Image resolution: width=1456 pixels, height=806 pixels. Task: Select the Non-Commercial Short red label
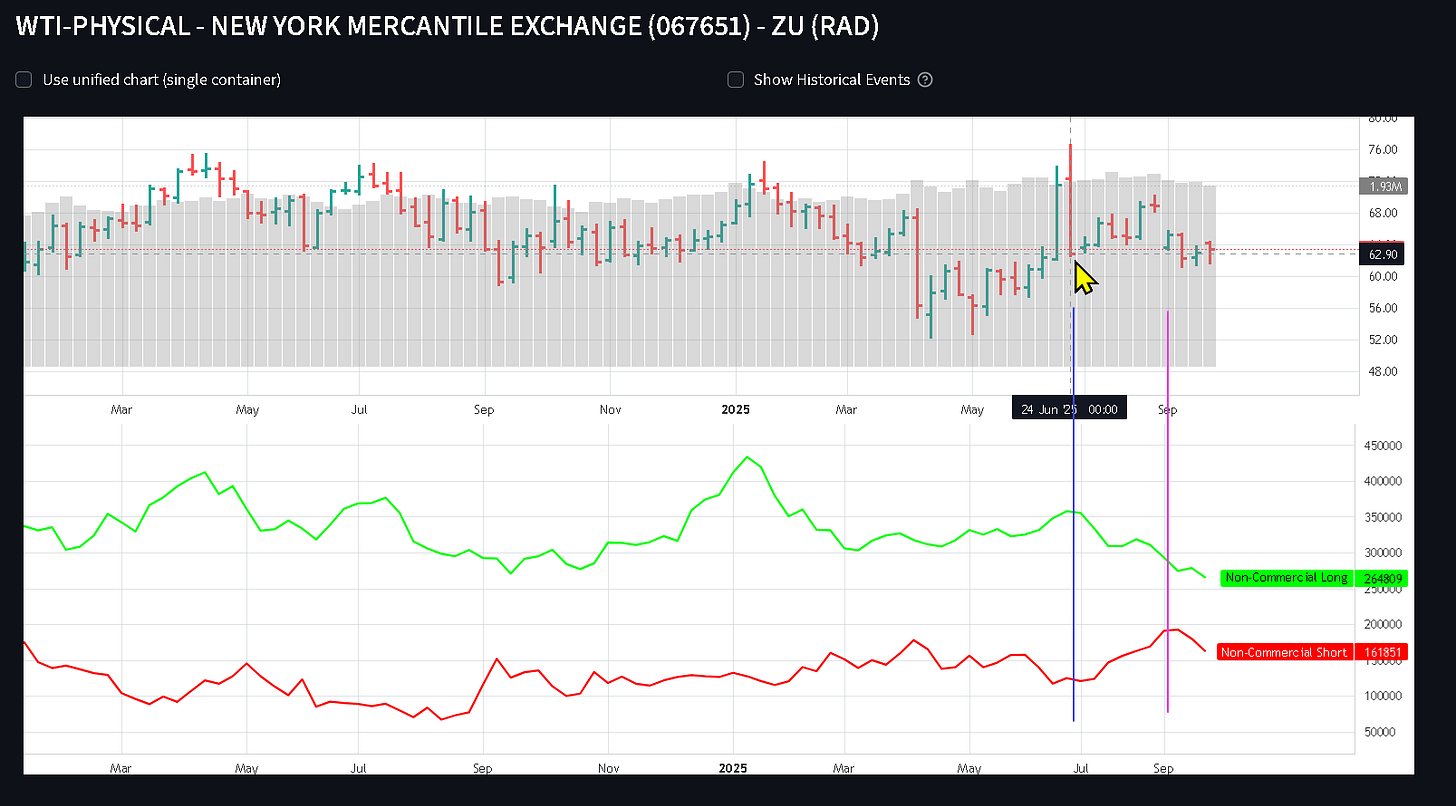(x=1284, y=652)
